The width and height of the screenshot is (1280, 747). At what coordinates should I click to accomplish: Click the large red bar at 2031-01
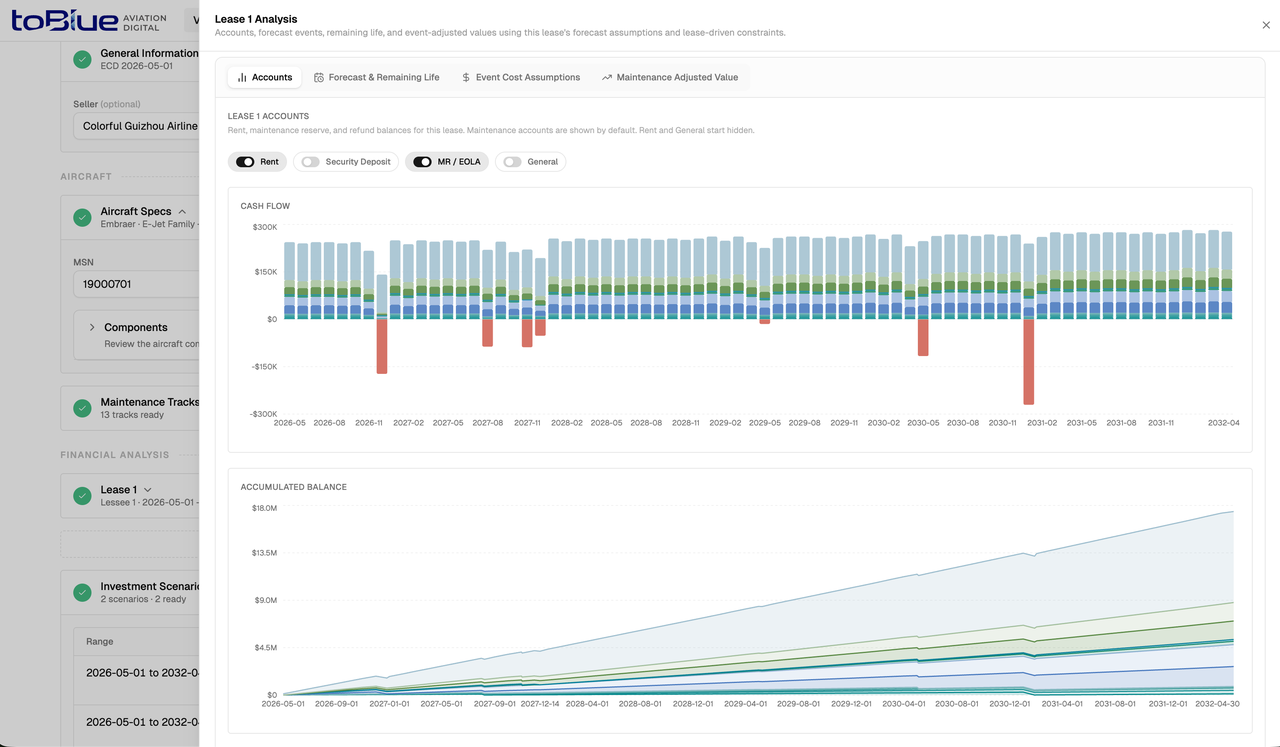point(1029,362)
